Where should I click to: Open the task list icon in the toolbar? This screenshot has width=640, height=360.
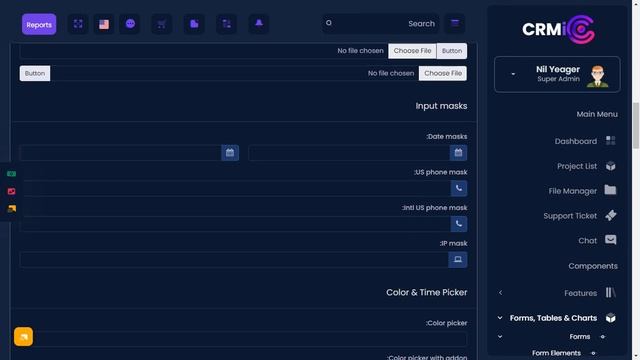coord(227,24)
